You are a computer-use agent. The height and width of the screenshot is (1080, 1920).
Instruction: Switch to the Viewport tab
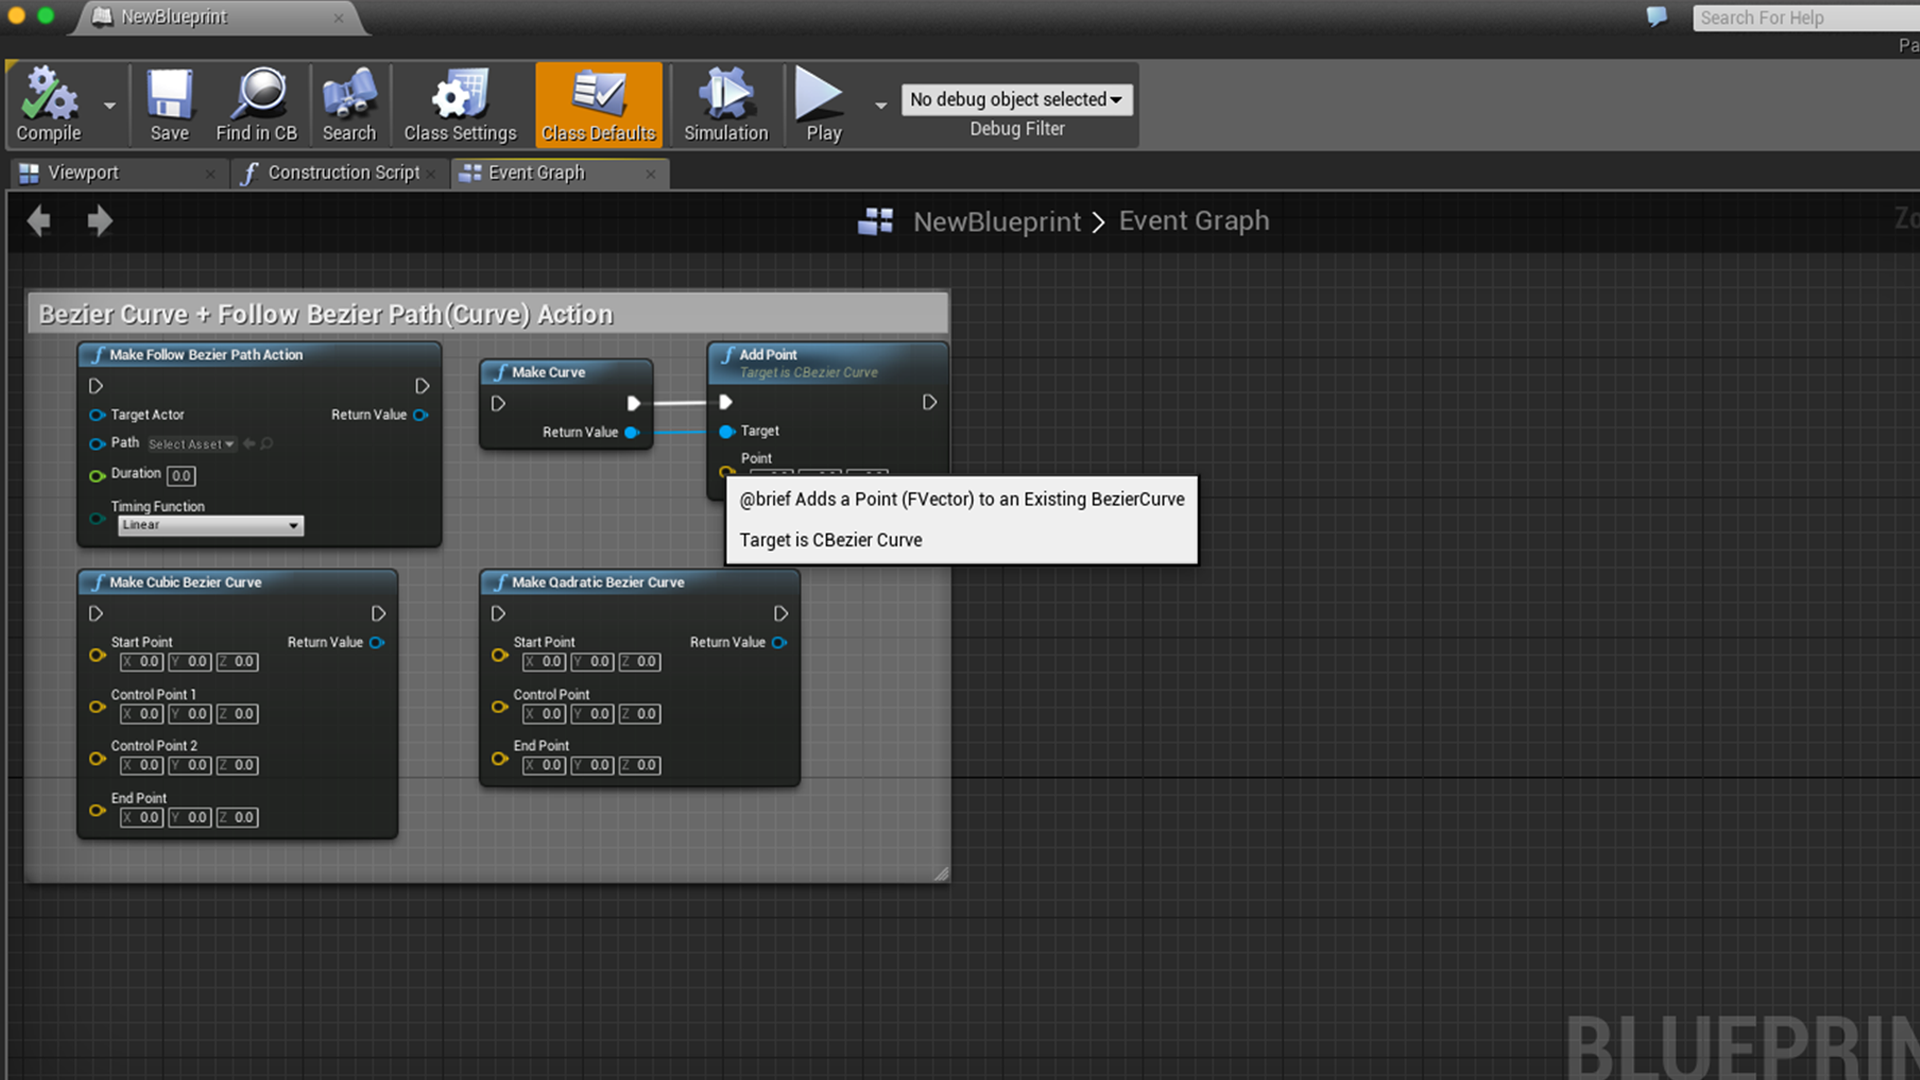click(82, 171)
